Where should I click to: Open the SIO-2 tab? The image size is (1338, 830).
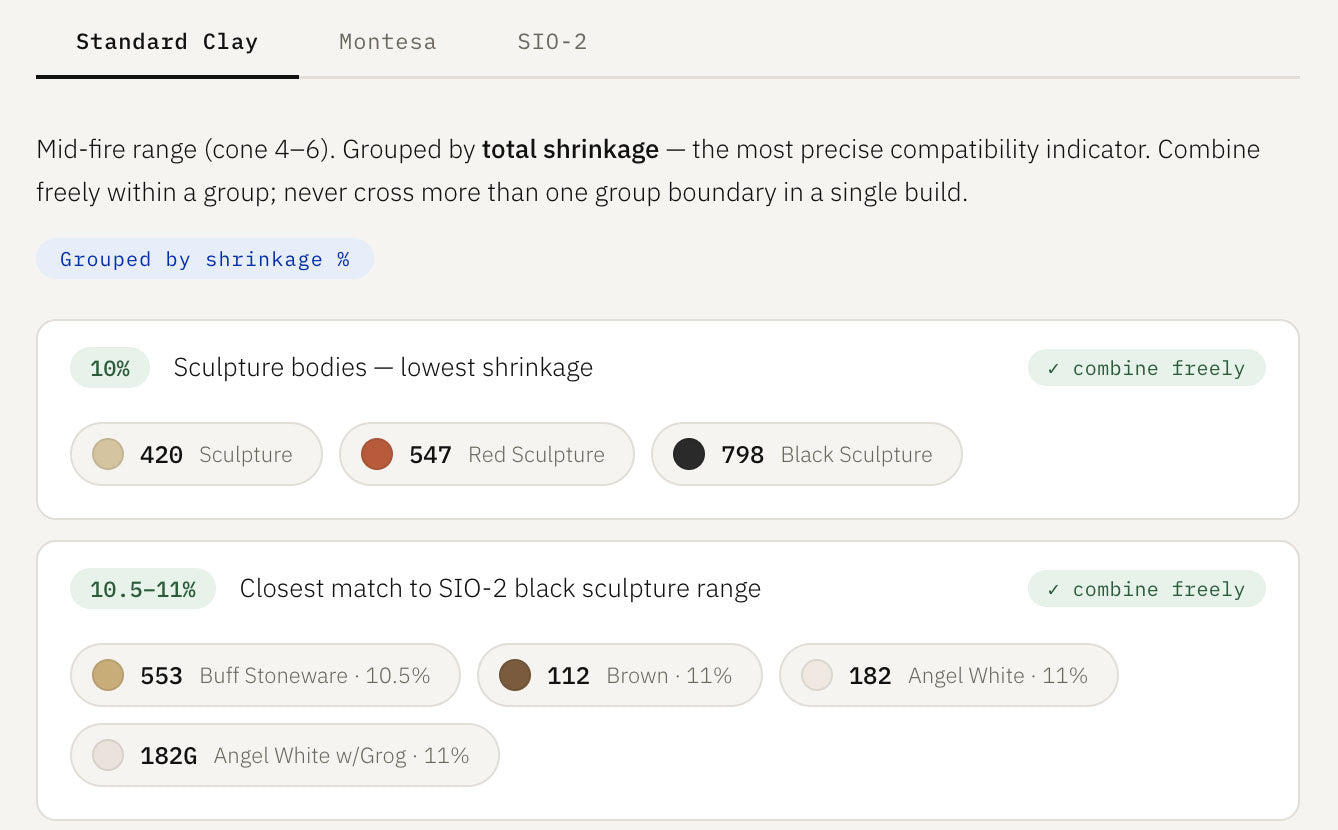point(553,41)
